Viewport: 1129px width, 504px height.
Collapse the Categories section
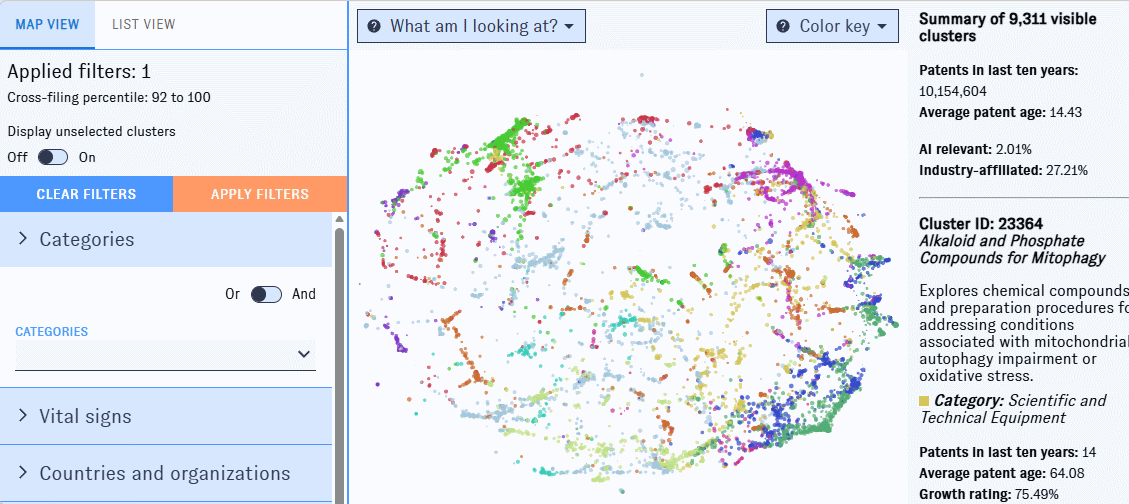[166, 240]
